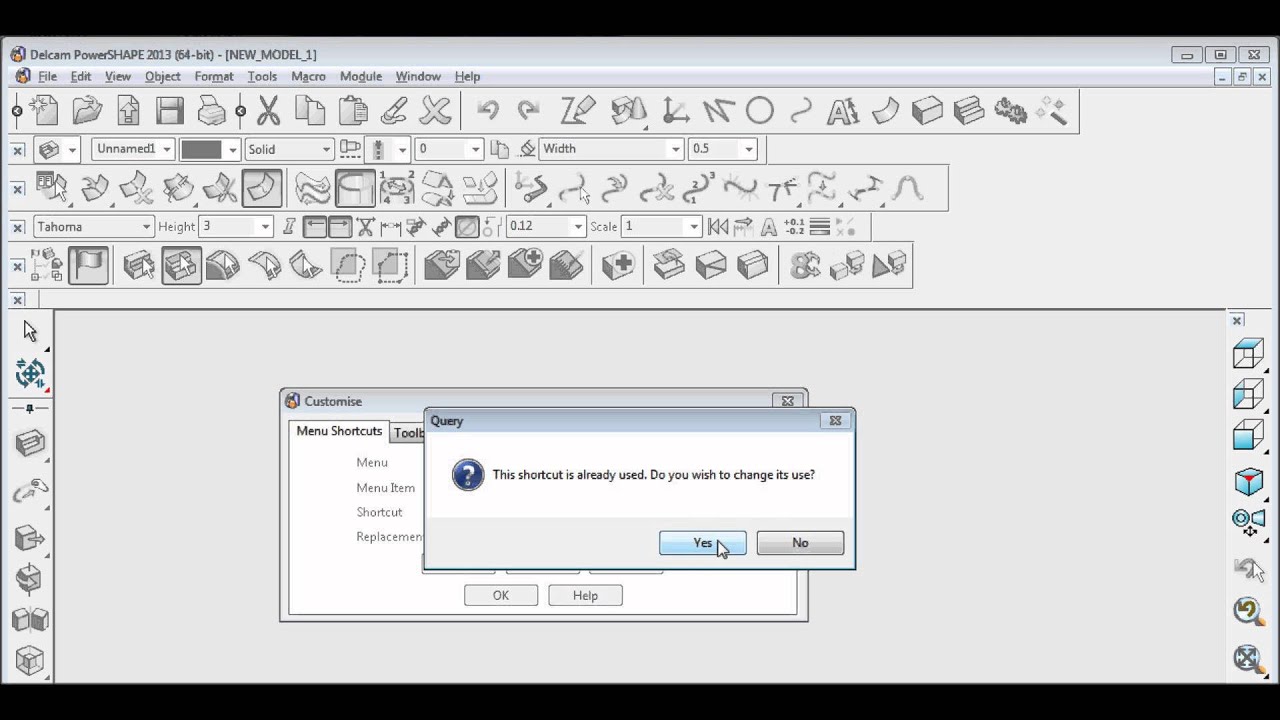Click the Cut scissors icon
This screenshot has height=720, width=1280.
pos(268,110)
